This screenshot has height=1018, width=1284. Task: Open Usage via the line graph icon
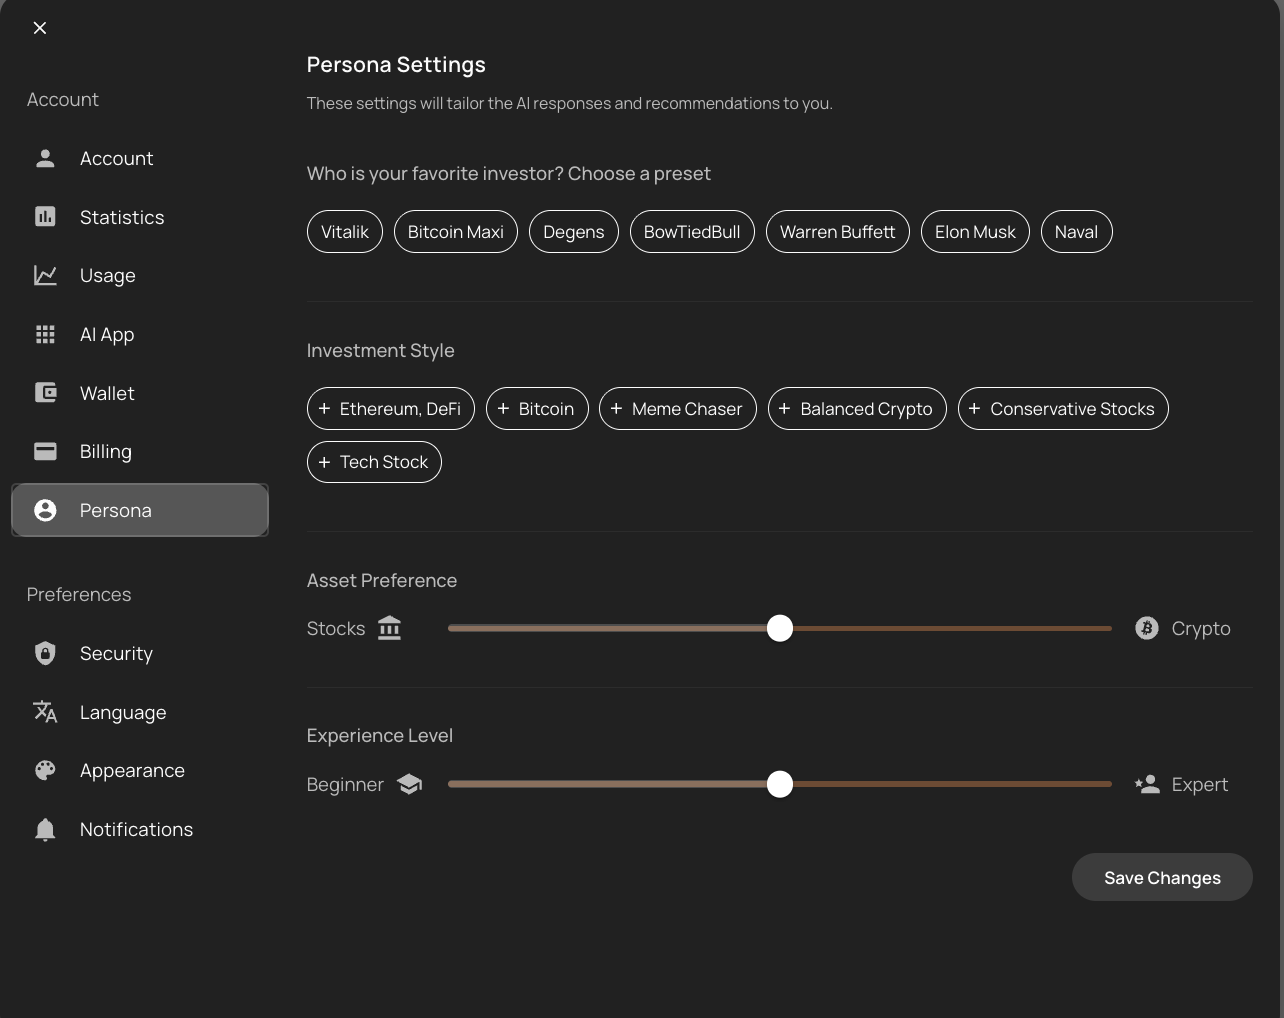point(45,276)
